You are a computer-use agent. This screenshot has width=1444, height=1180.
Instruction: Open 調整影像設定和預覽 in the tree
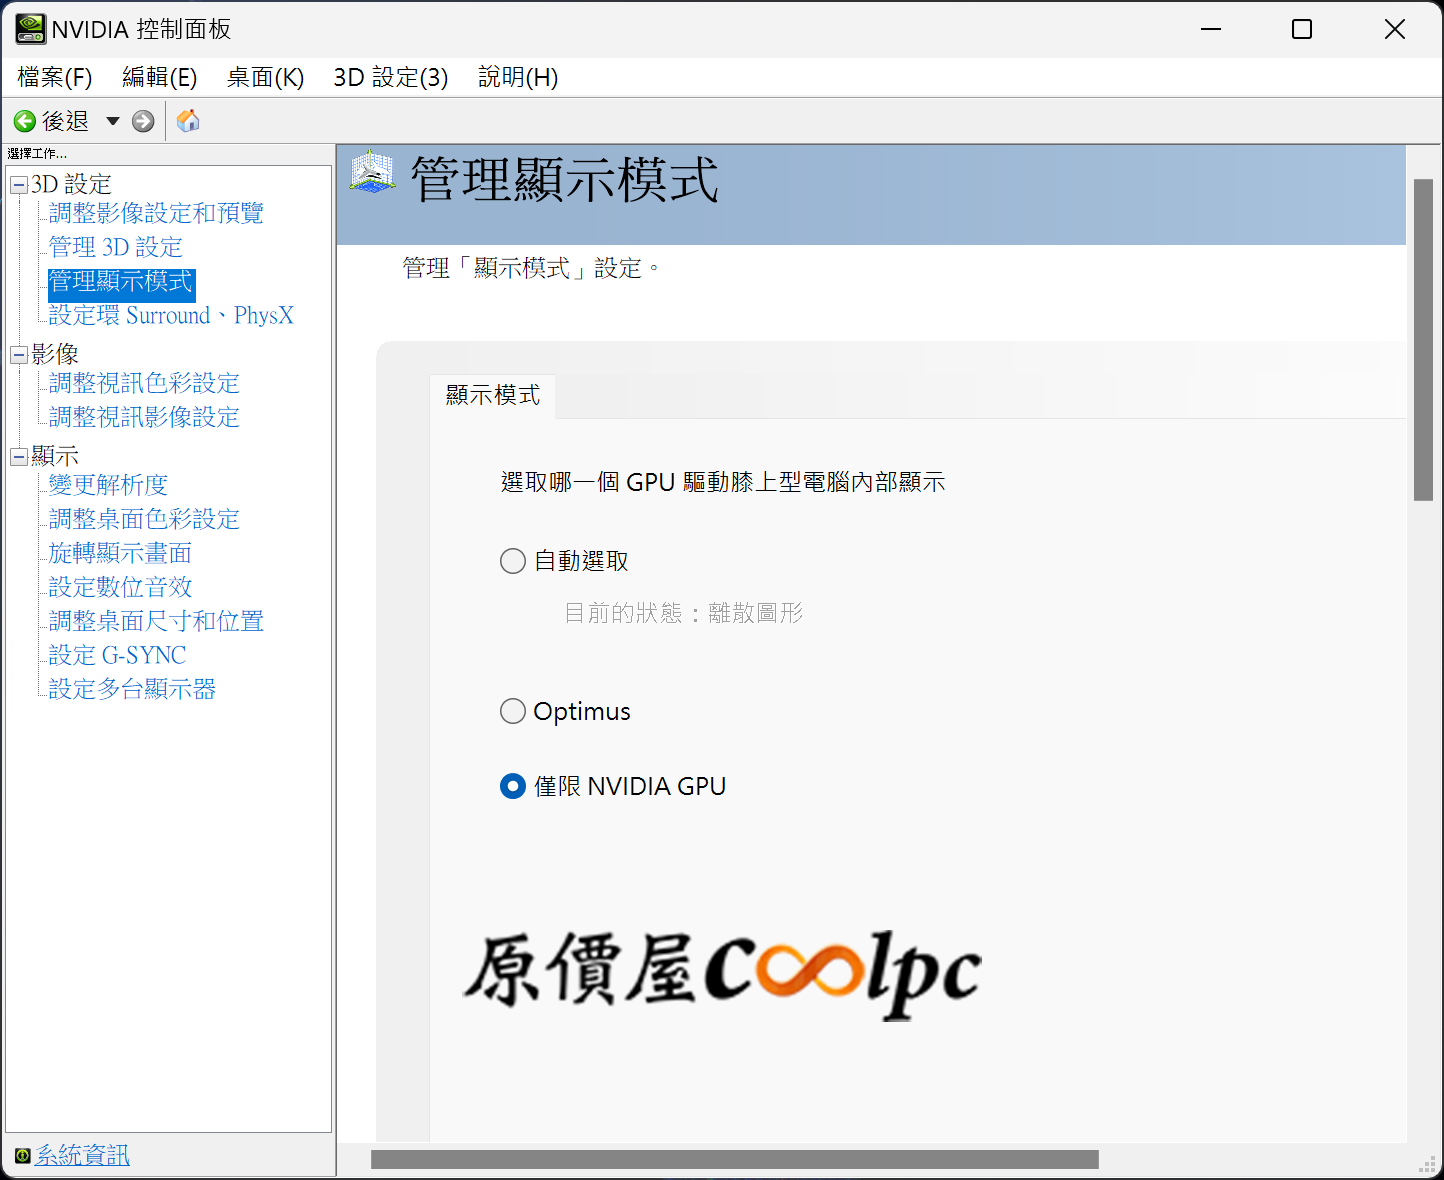coord(156,213)
